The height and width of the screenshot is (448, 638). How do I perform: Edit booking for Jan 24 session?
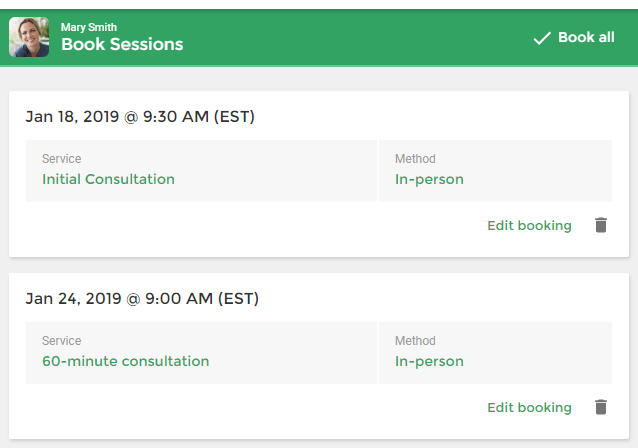pyautogui.click(x=529, y=407)
